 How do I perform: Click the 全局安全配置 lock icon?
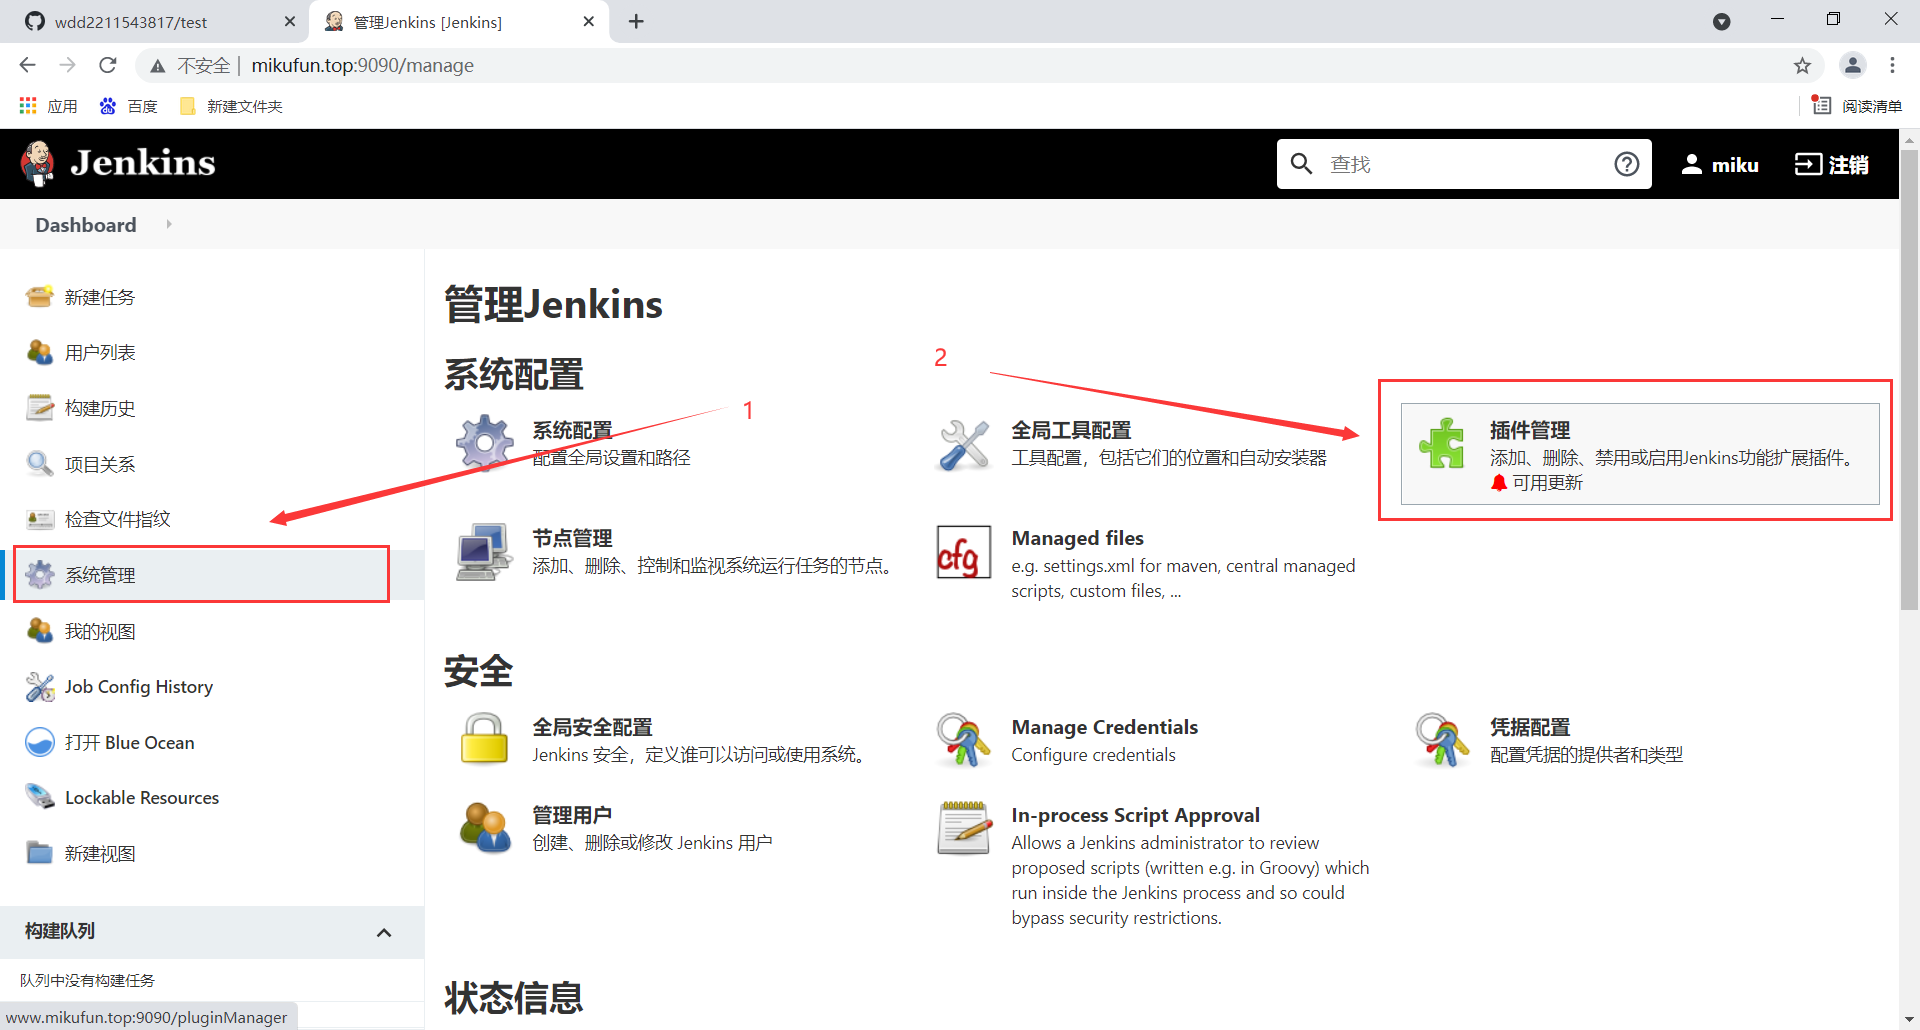coord(483,740)
